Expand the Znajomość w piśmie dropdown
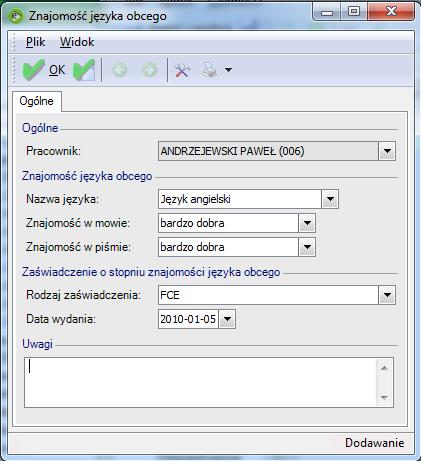421x461 pixels. (x=307, y=247)
